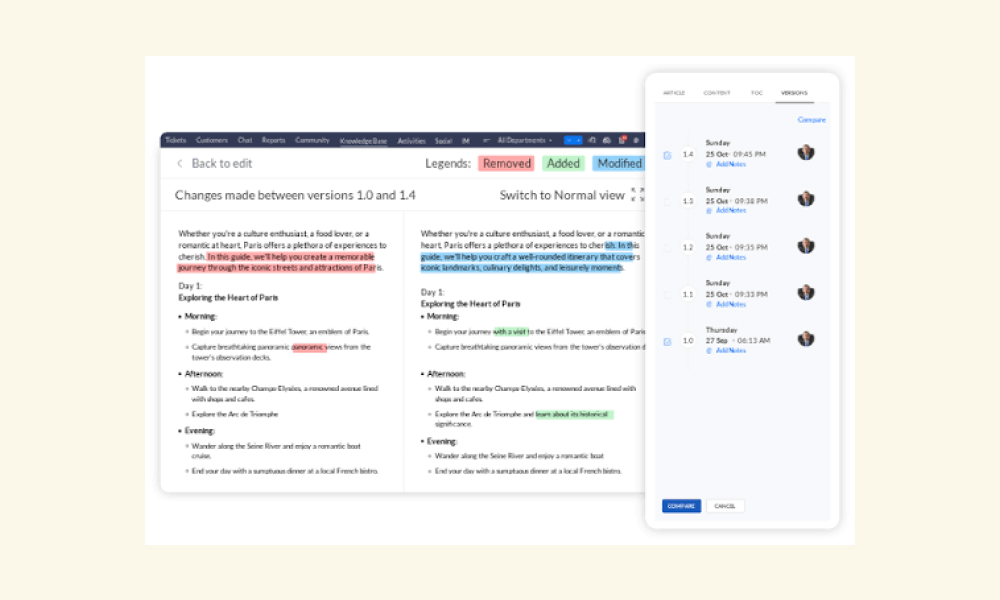Switch to the CONTENT TAB
This screenshot has height=600, width=1000.
click(x=717, y=93)
